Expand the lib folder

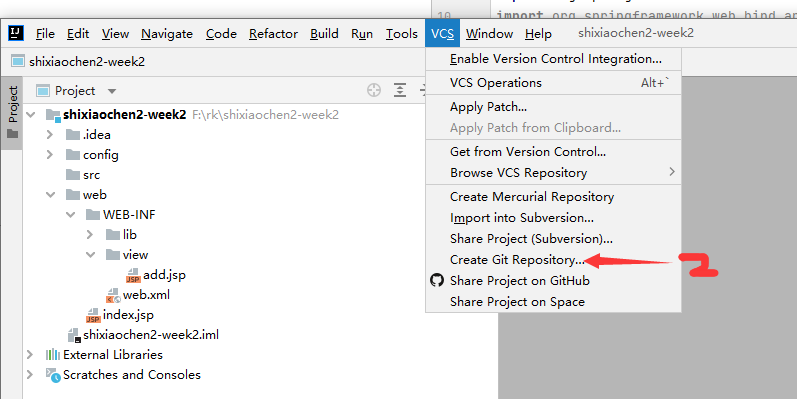(x=90, y=234)
